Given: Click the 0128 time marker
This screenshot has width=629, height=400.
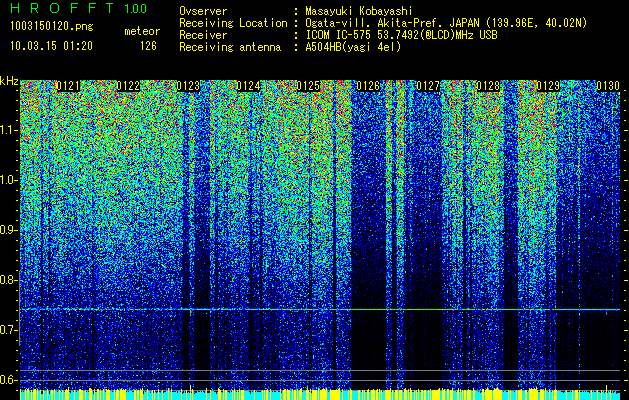Looking at the screenshot, I should tap(488, 86).
